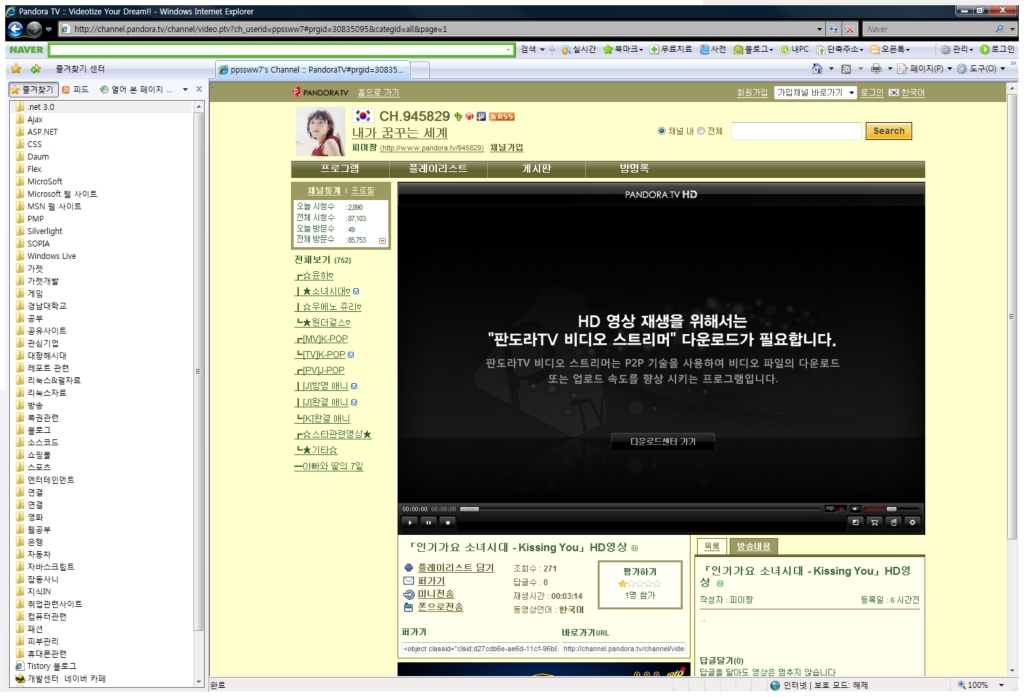Click the RSS feeds icon in the command bar
1024x697 pixels.
[846, 69]
